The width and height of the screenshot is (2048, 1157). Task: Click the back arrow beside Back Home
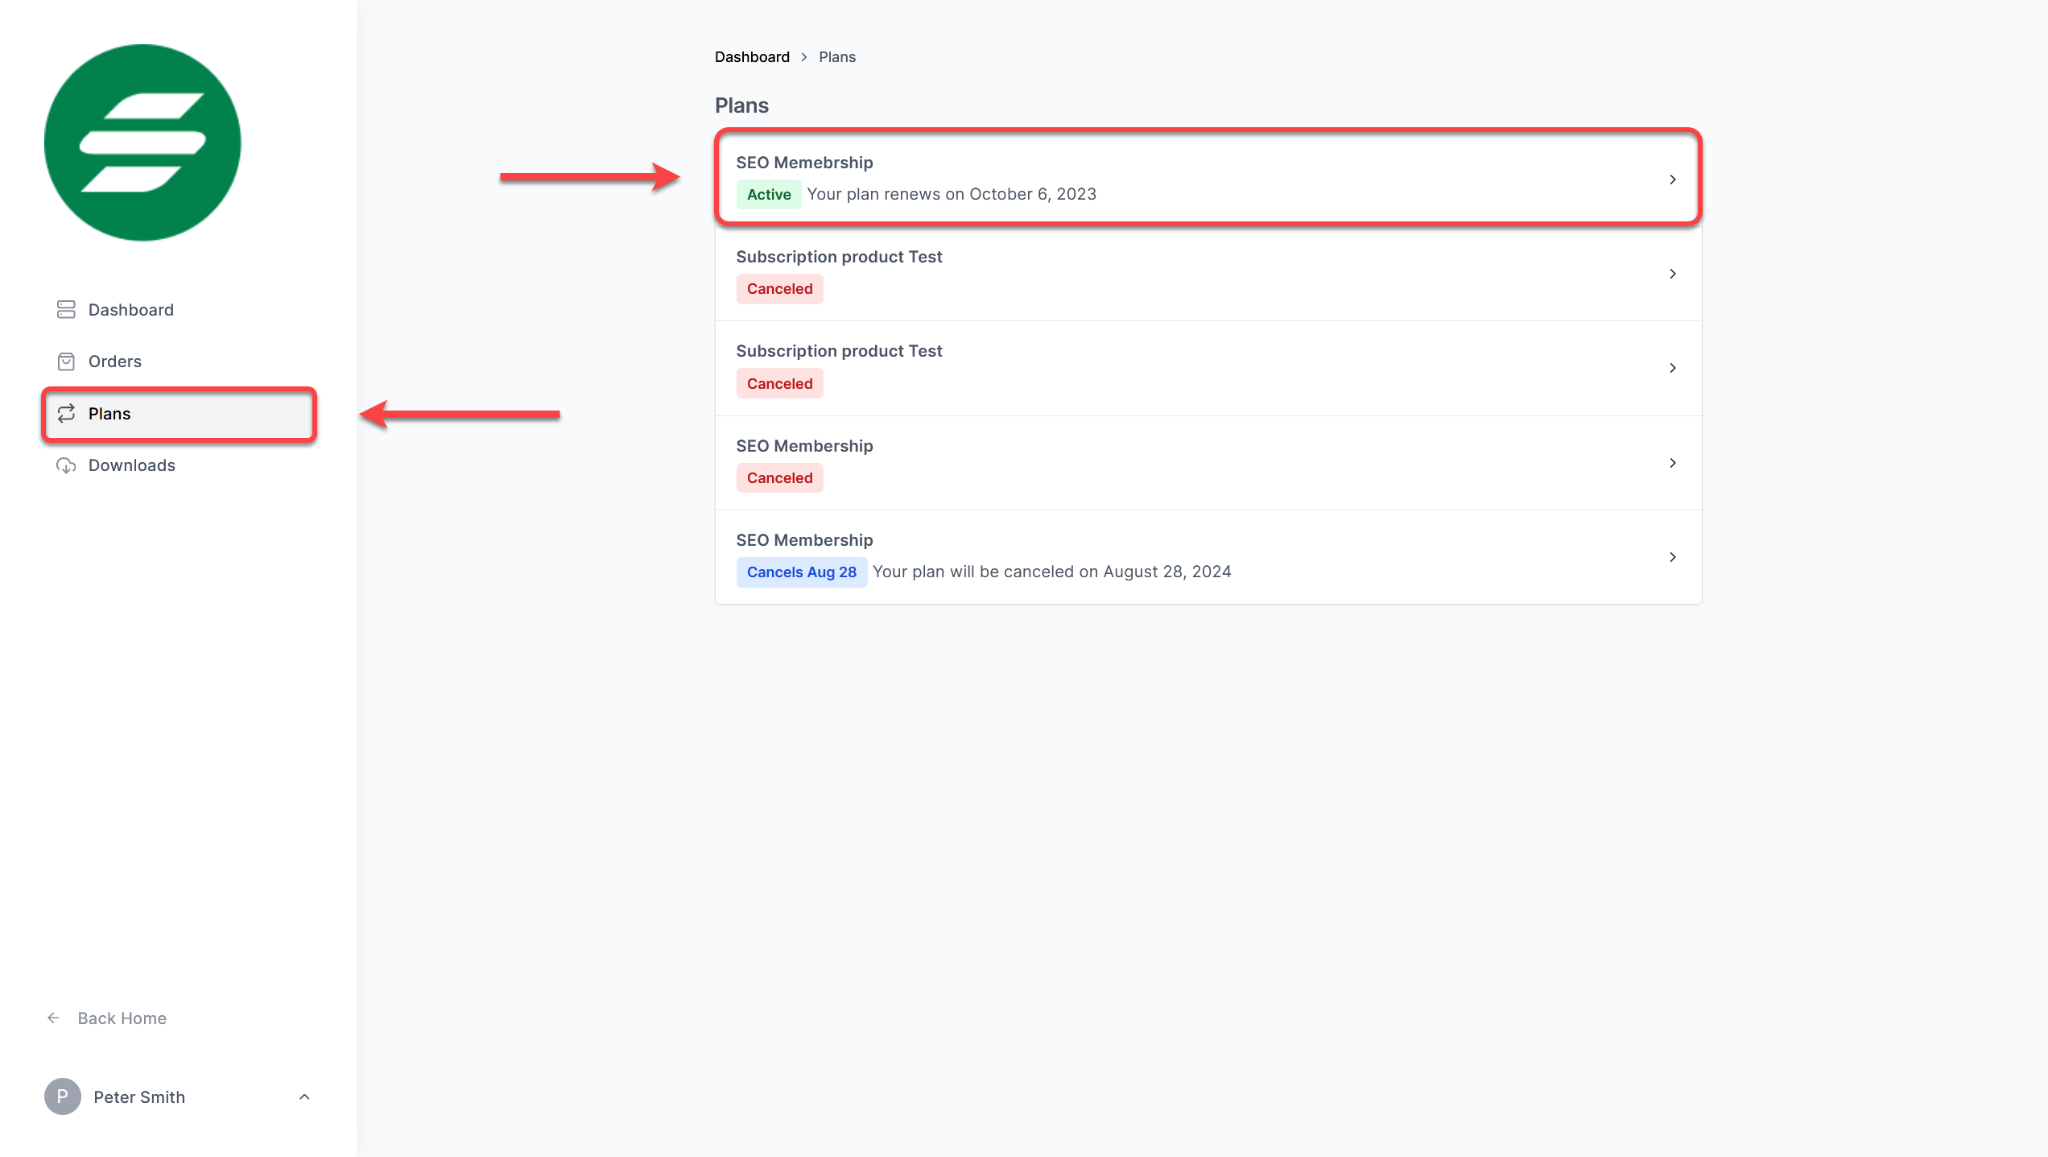tap(53, 1017)
